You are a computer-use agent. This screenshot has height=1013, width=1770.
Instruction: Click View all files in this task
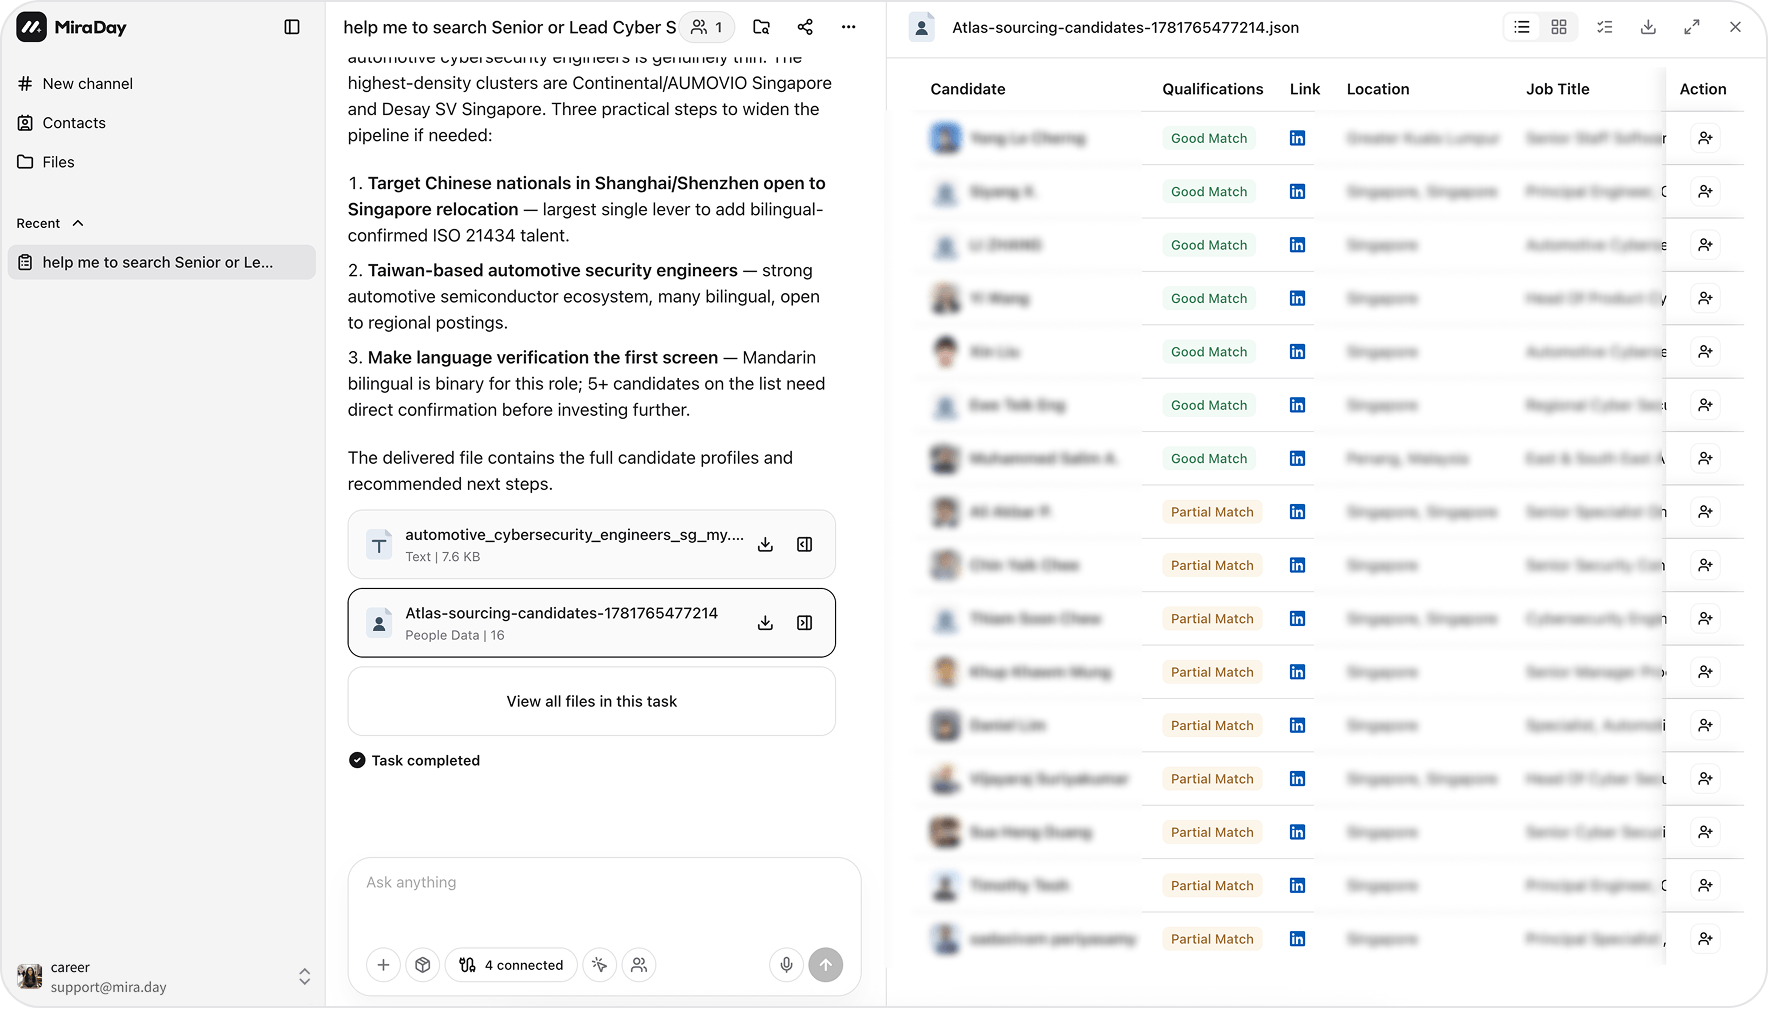[x=592, y=702]
